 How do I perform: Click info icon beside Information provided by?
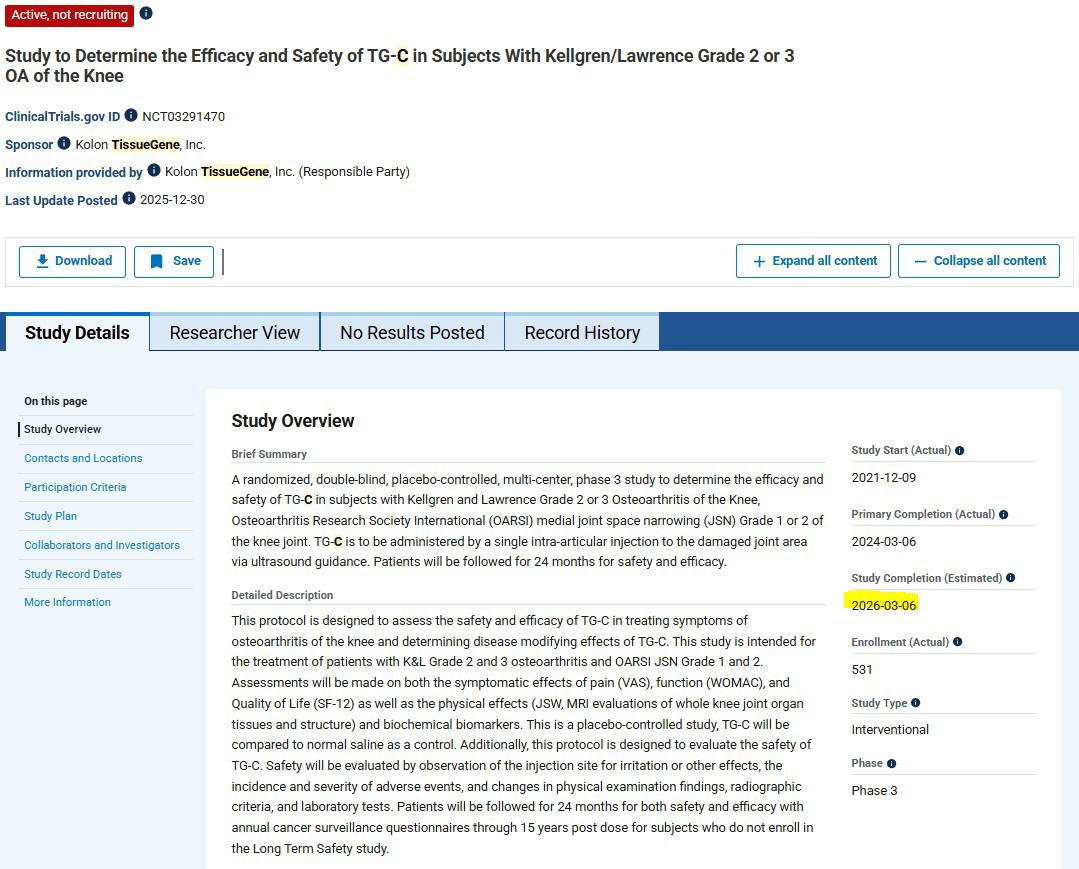(x=154, y=171)
